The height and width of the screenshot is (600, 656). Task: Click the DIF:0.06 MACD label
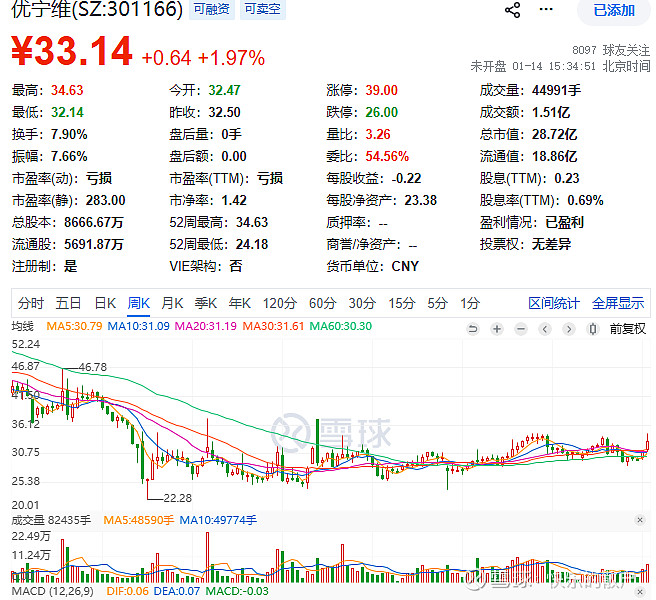pos(128,592)
